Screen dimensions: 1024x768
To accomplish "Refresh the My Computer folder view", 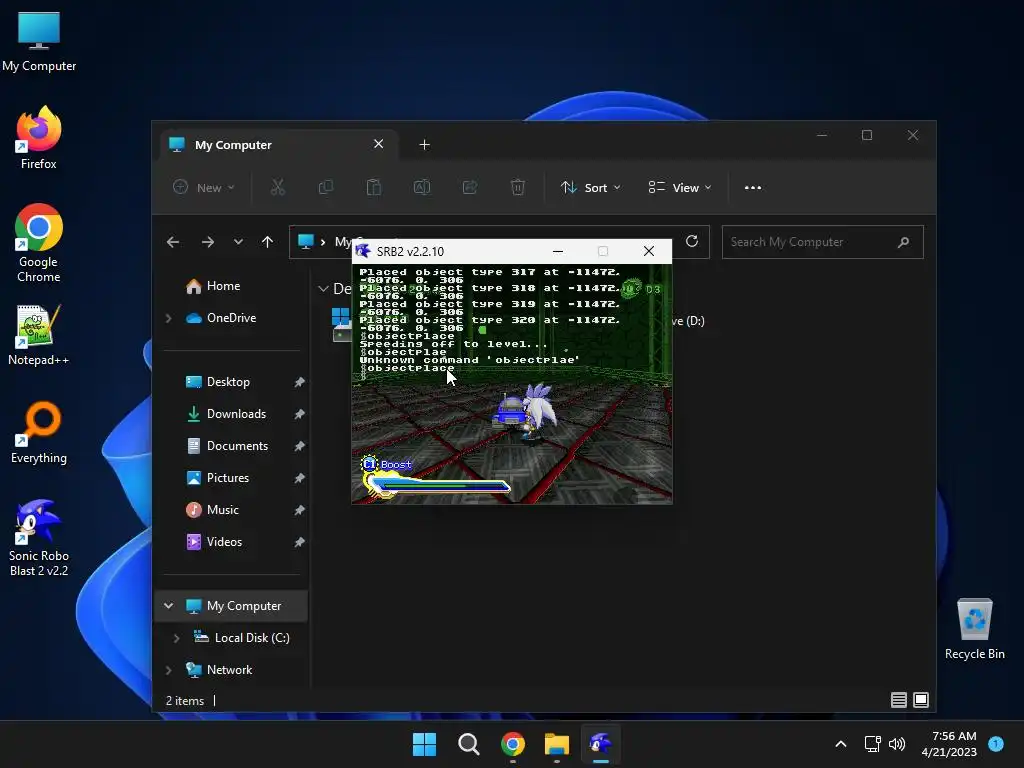I will click(x=692, y=242).
